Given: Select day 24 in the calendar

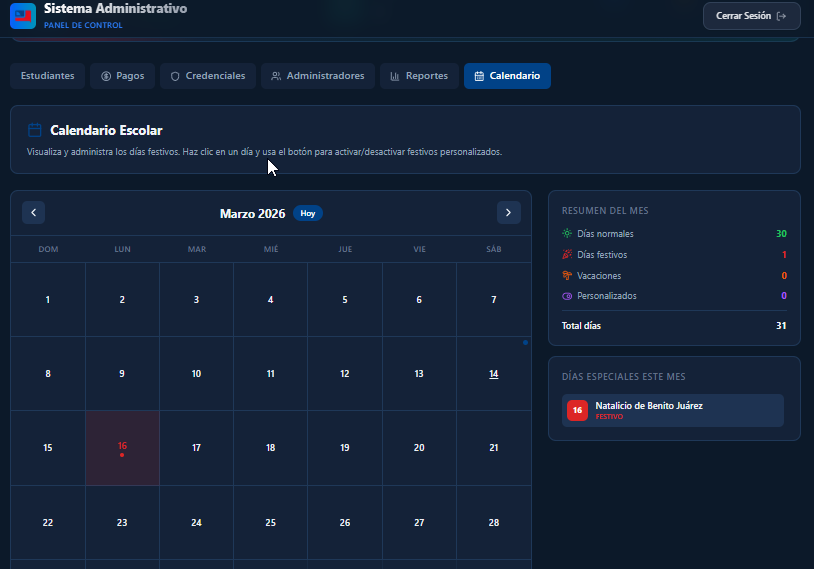Looking at the screenshot, I should (196, 523).
